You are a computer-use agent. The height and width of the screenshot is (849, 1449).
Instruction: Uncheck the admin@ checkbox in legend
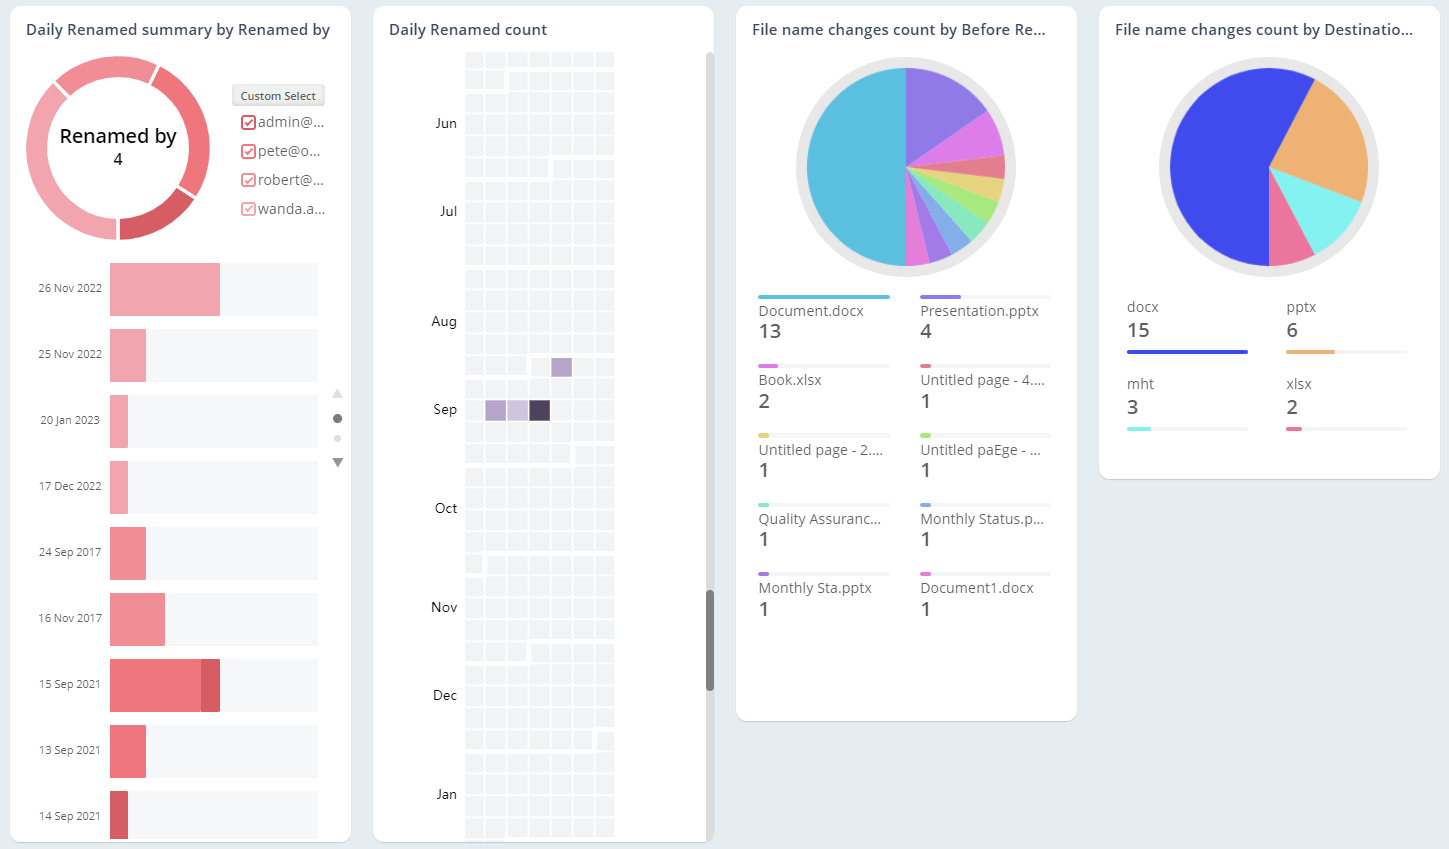[x=248, y=123]
